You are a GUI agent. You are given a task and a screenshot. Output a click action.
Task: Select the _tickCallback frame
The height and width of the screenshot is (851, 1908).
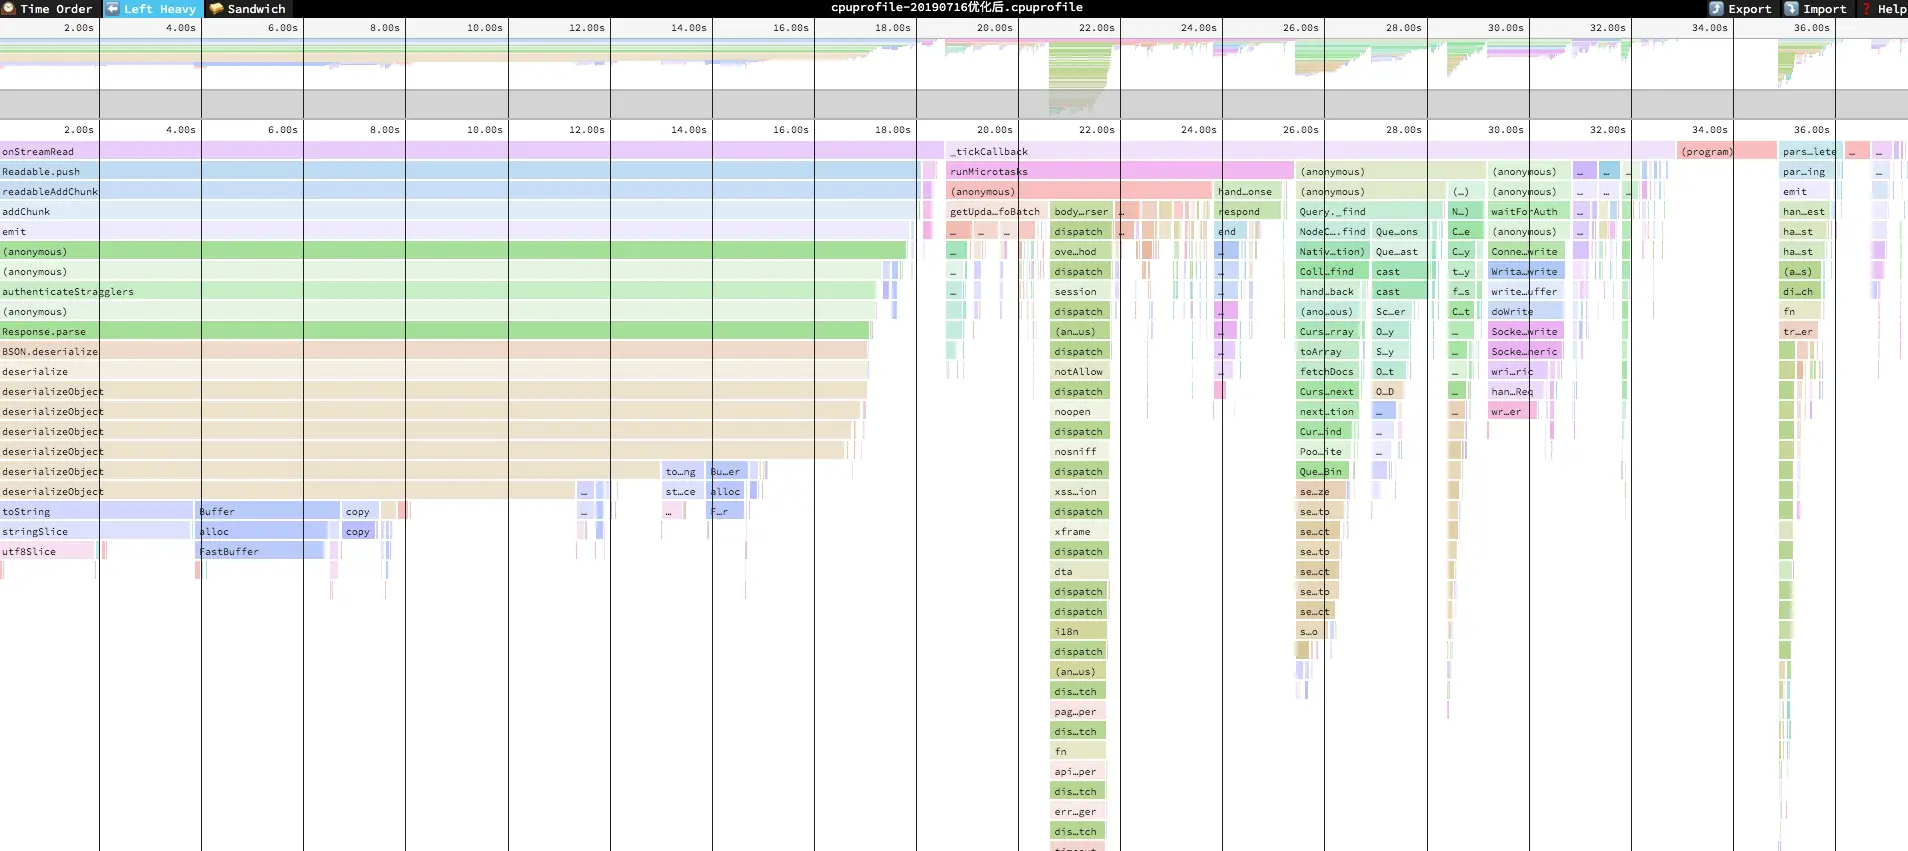tap(1311, 151)
